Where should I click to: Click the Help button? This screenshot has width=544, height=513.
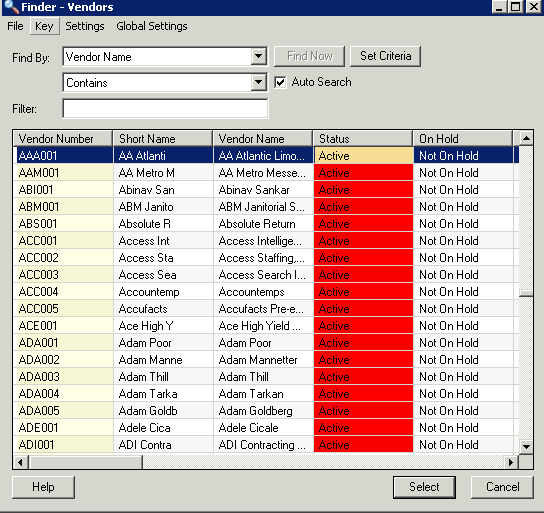pyautogui.click(x=43, y=487)
